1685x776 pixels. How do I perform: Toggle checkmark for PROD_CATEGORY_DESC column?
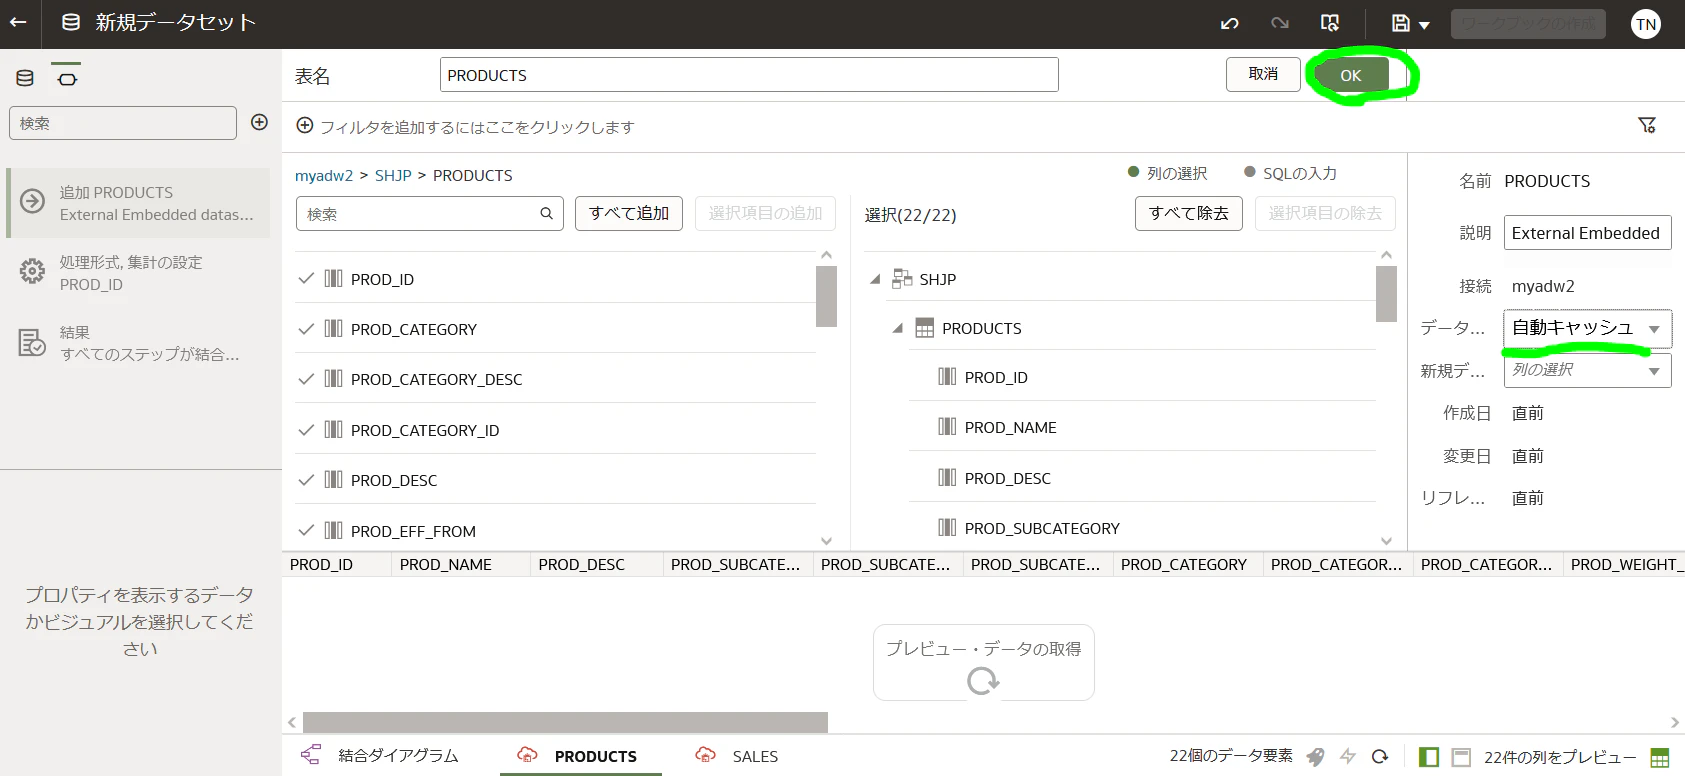pyautogui.click(x=306, y=379)
